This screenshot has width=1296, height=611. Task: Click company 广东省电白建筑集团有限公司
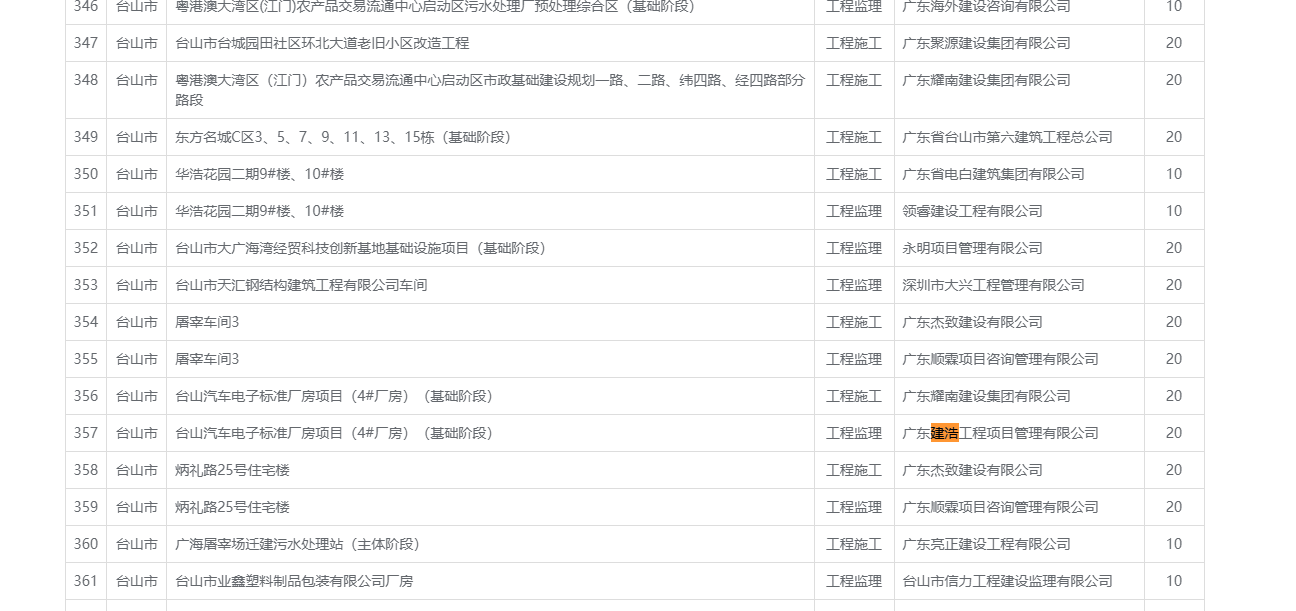[x=993, y=174]
